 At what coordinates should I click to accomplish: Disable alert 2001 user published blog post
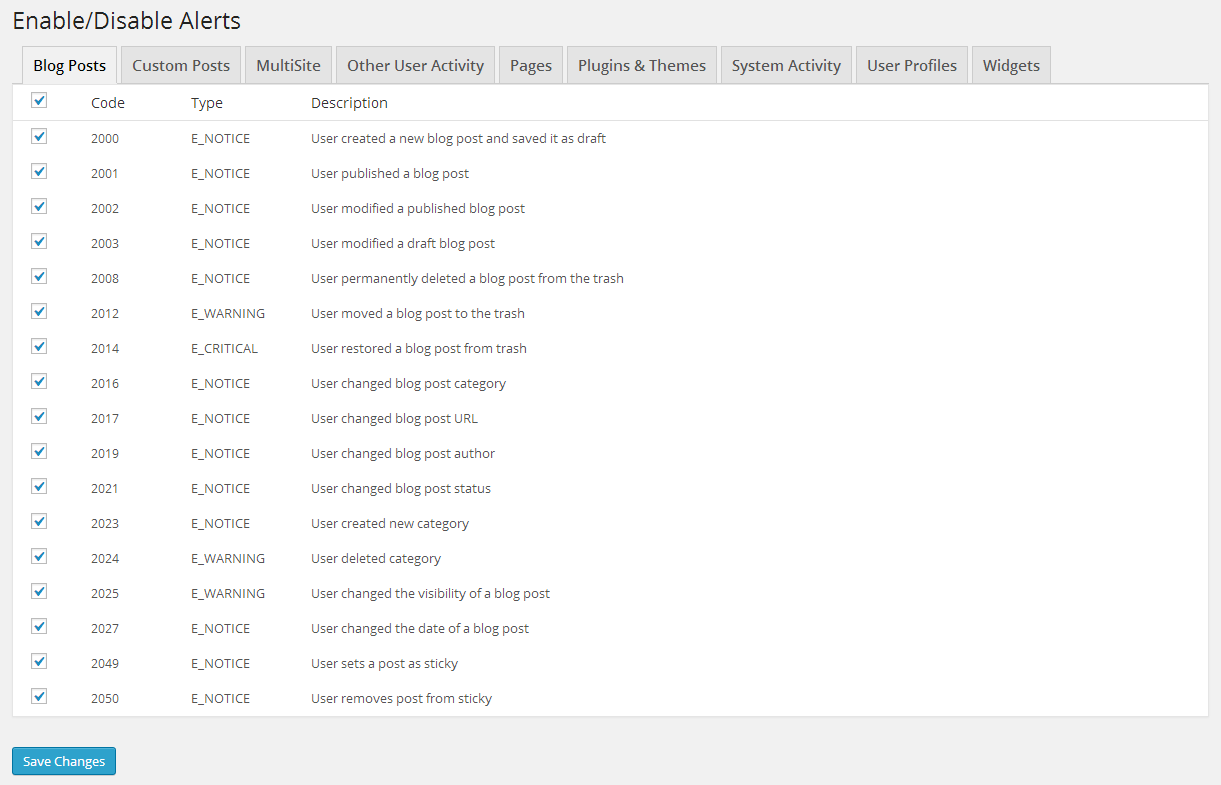tap(39, 171)
